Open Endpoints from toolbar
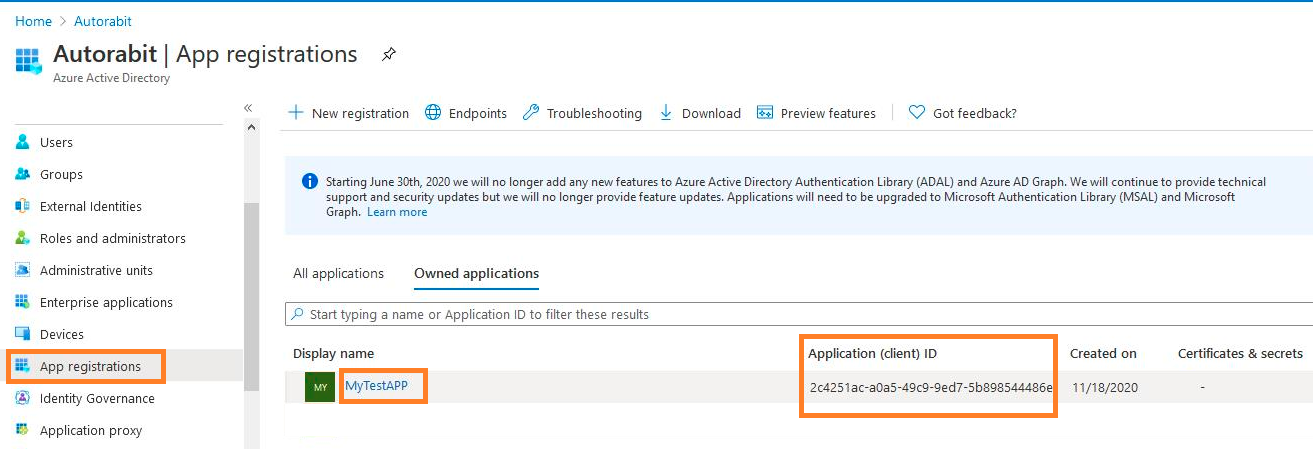 (478, 113)
